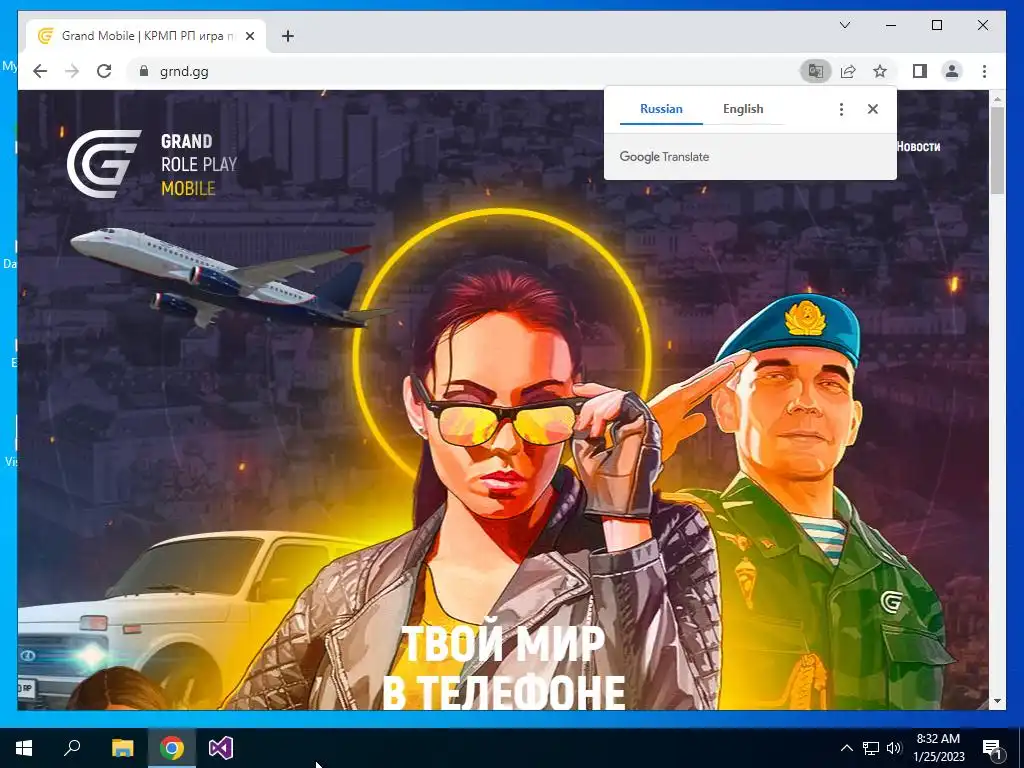
Task: Open the 8:32 AM clock and calendar
Action: coord(938,748)
